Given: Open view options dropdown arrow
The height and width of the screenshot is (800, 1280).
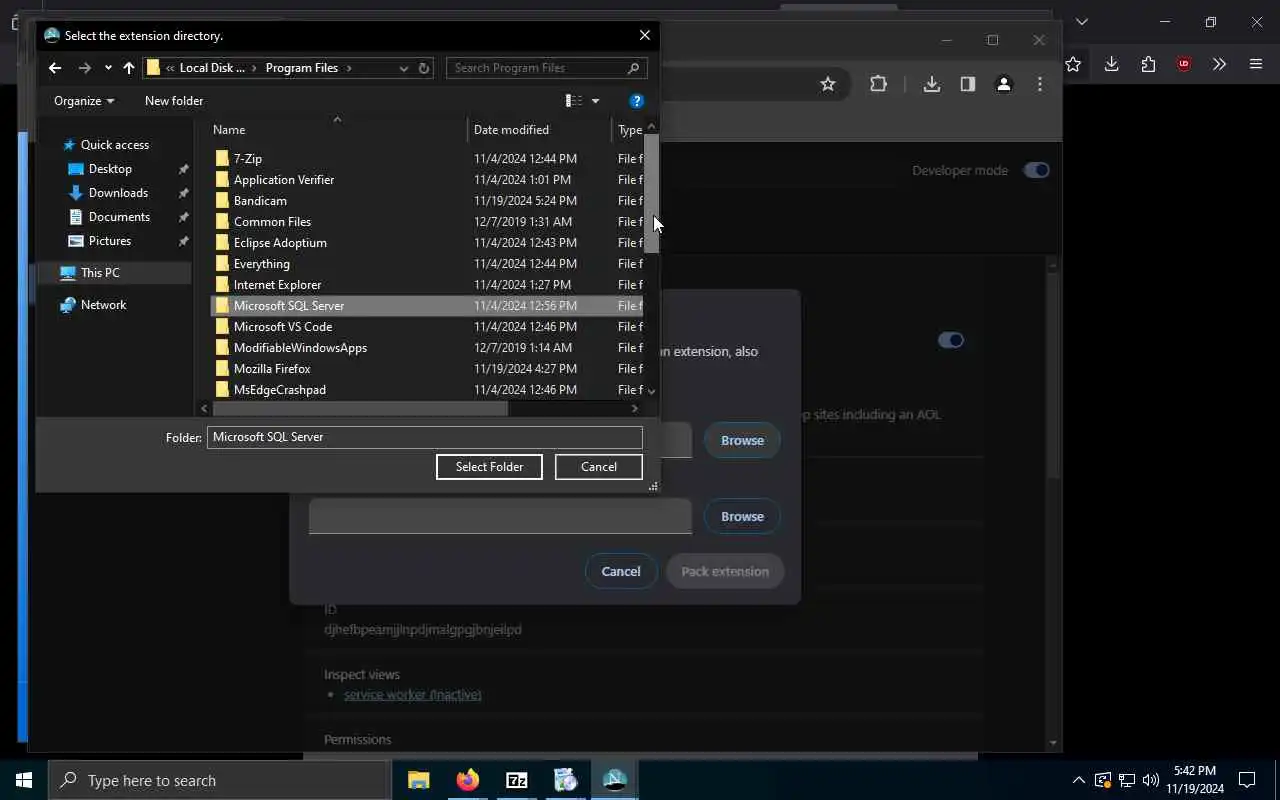Looking at the screenshot, I should point(595,101).
